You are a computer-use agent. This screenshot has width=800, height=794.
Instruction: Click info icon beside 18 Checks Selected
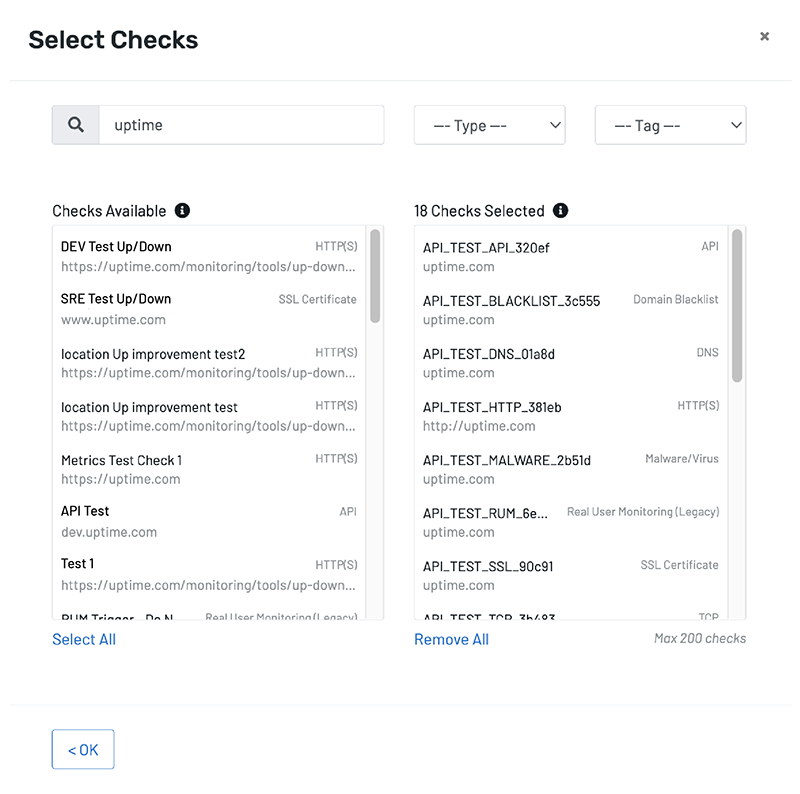click(560, 210)
